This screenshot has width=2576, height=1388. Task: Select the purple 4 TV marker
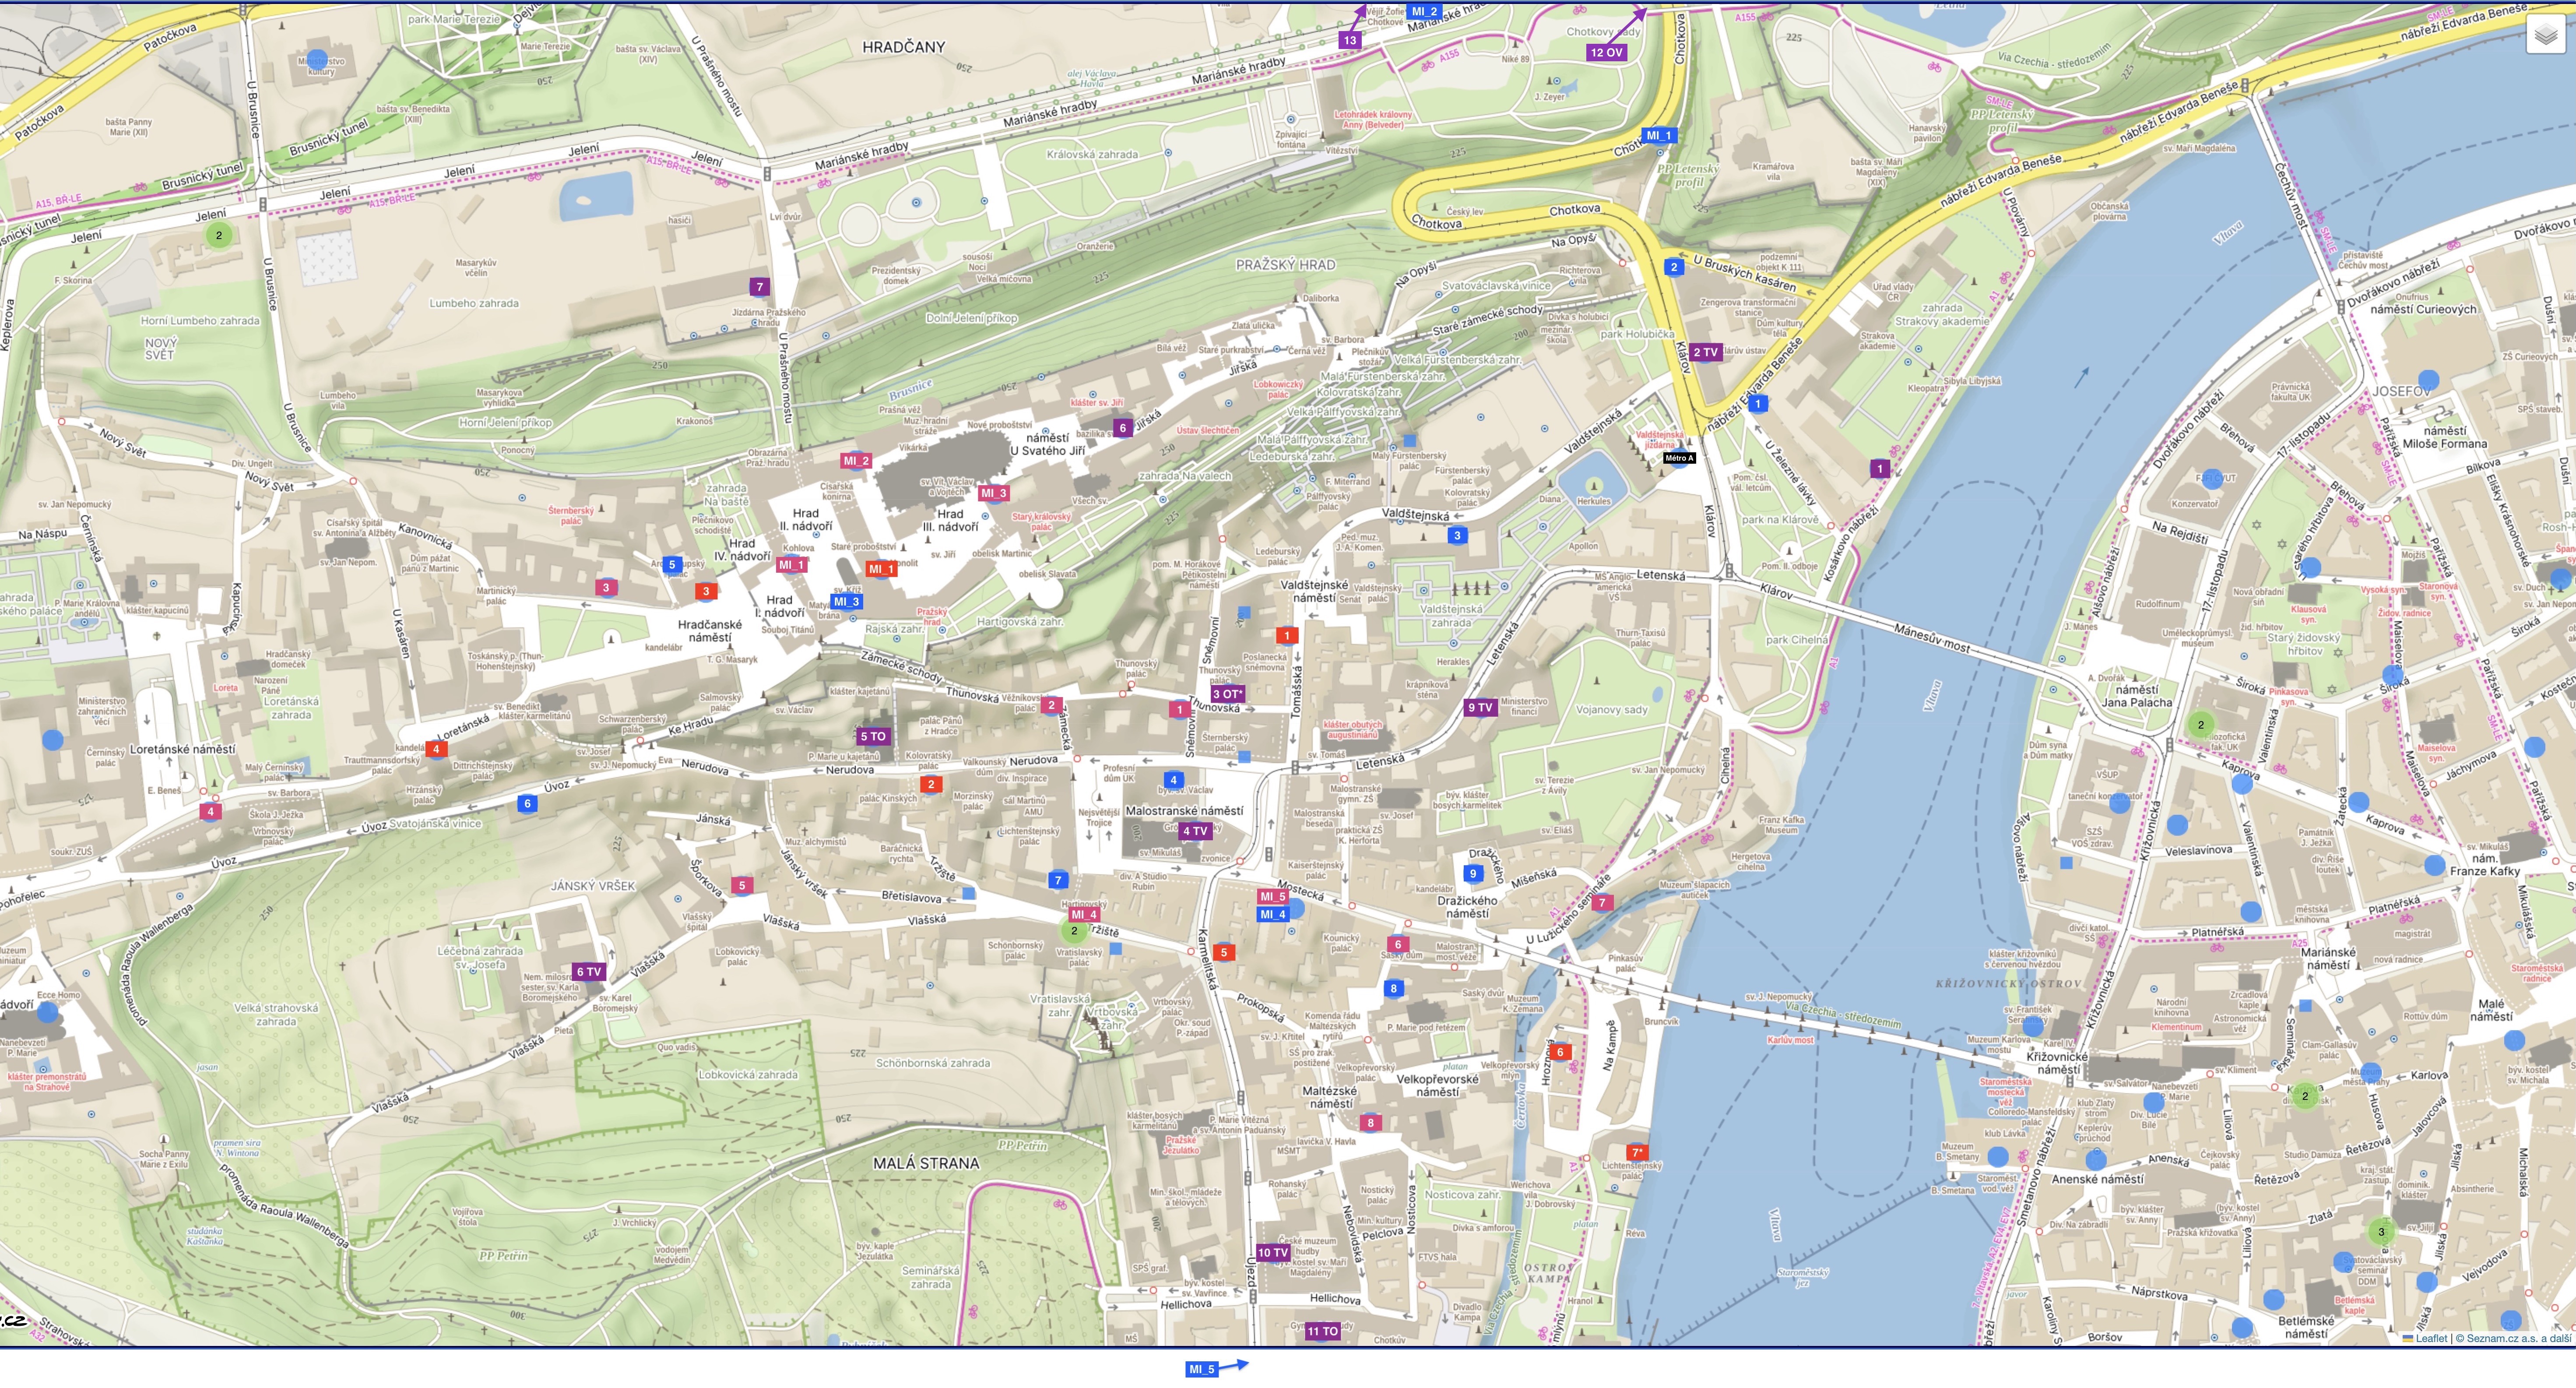coord(1195,831)
